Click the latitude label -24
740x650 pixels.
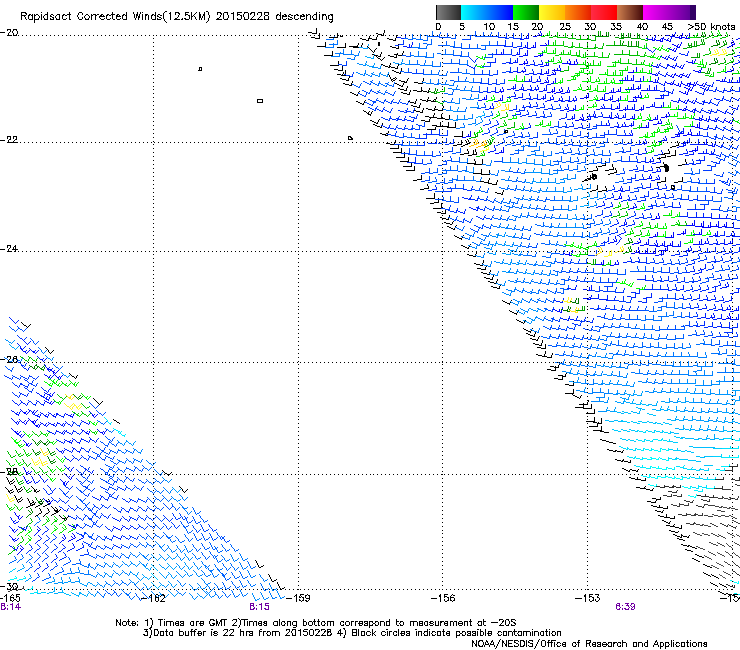pos(9,249)
